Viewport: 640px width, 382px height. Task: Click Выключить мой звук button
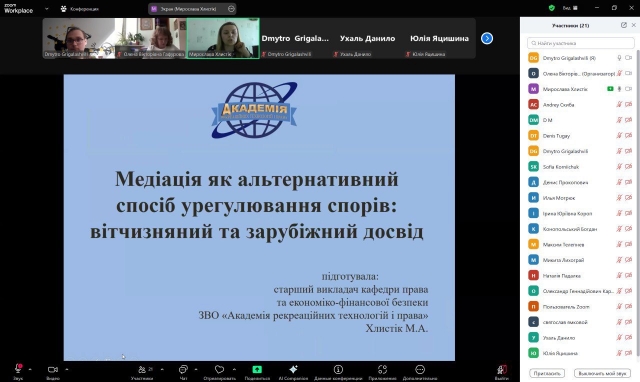click(602, 373)
